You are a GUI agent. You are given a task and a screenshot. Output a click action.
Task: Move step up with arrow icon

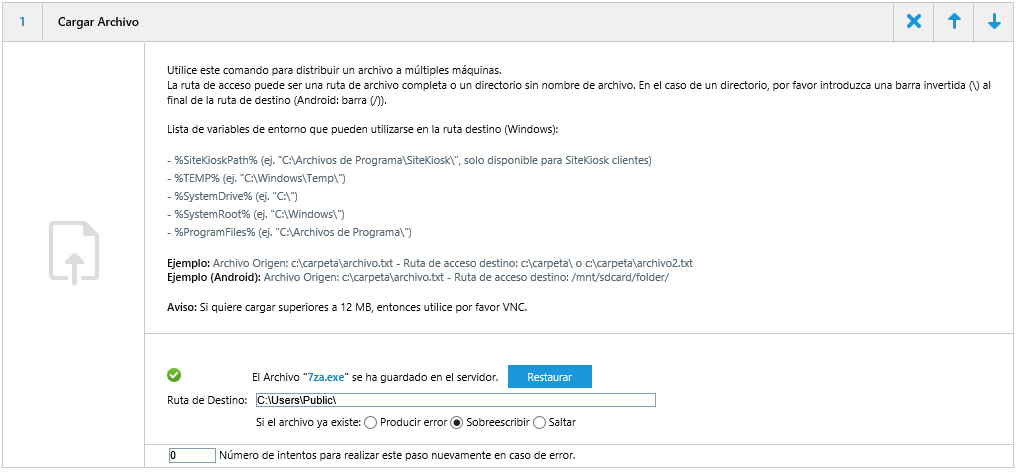pos(954,22)
